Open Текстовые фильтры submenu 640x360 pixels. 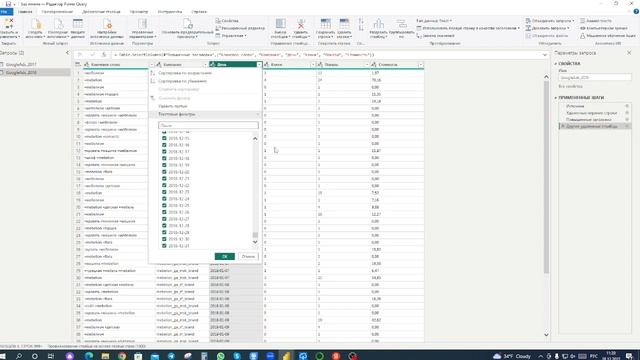point(205,114)
